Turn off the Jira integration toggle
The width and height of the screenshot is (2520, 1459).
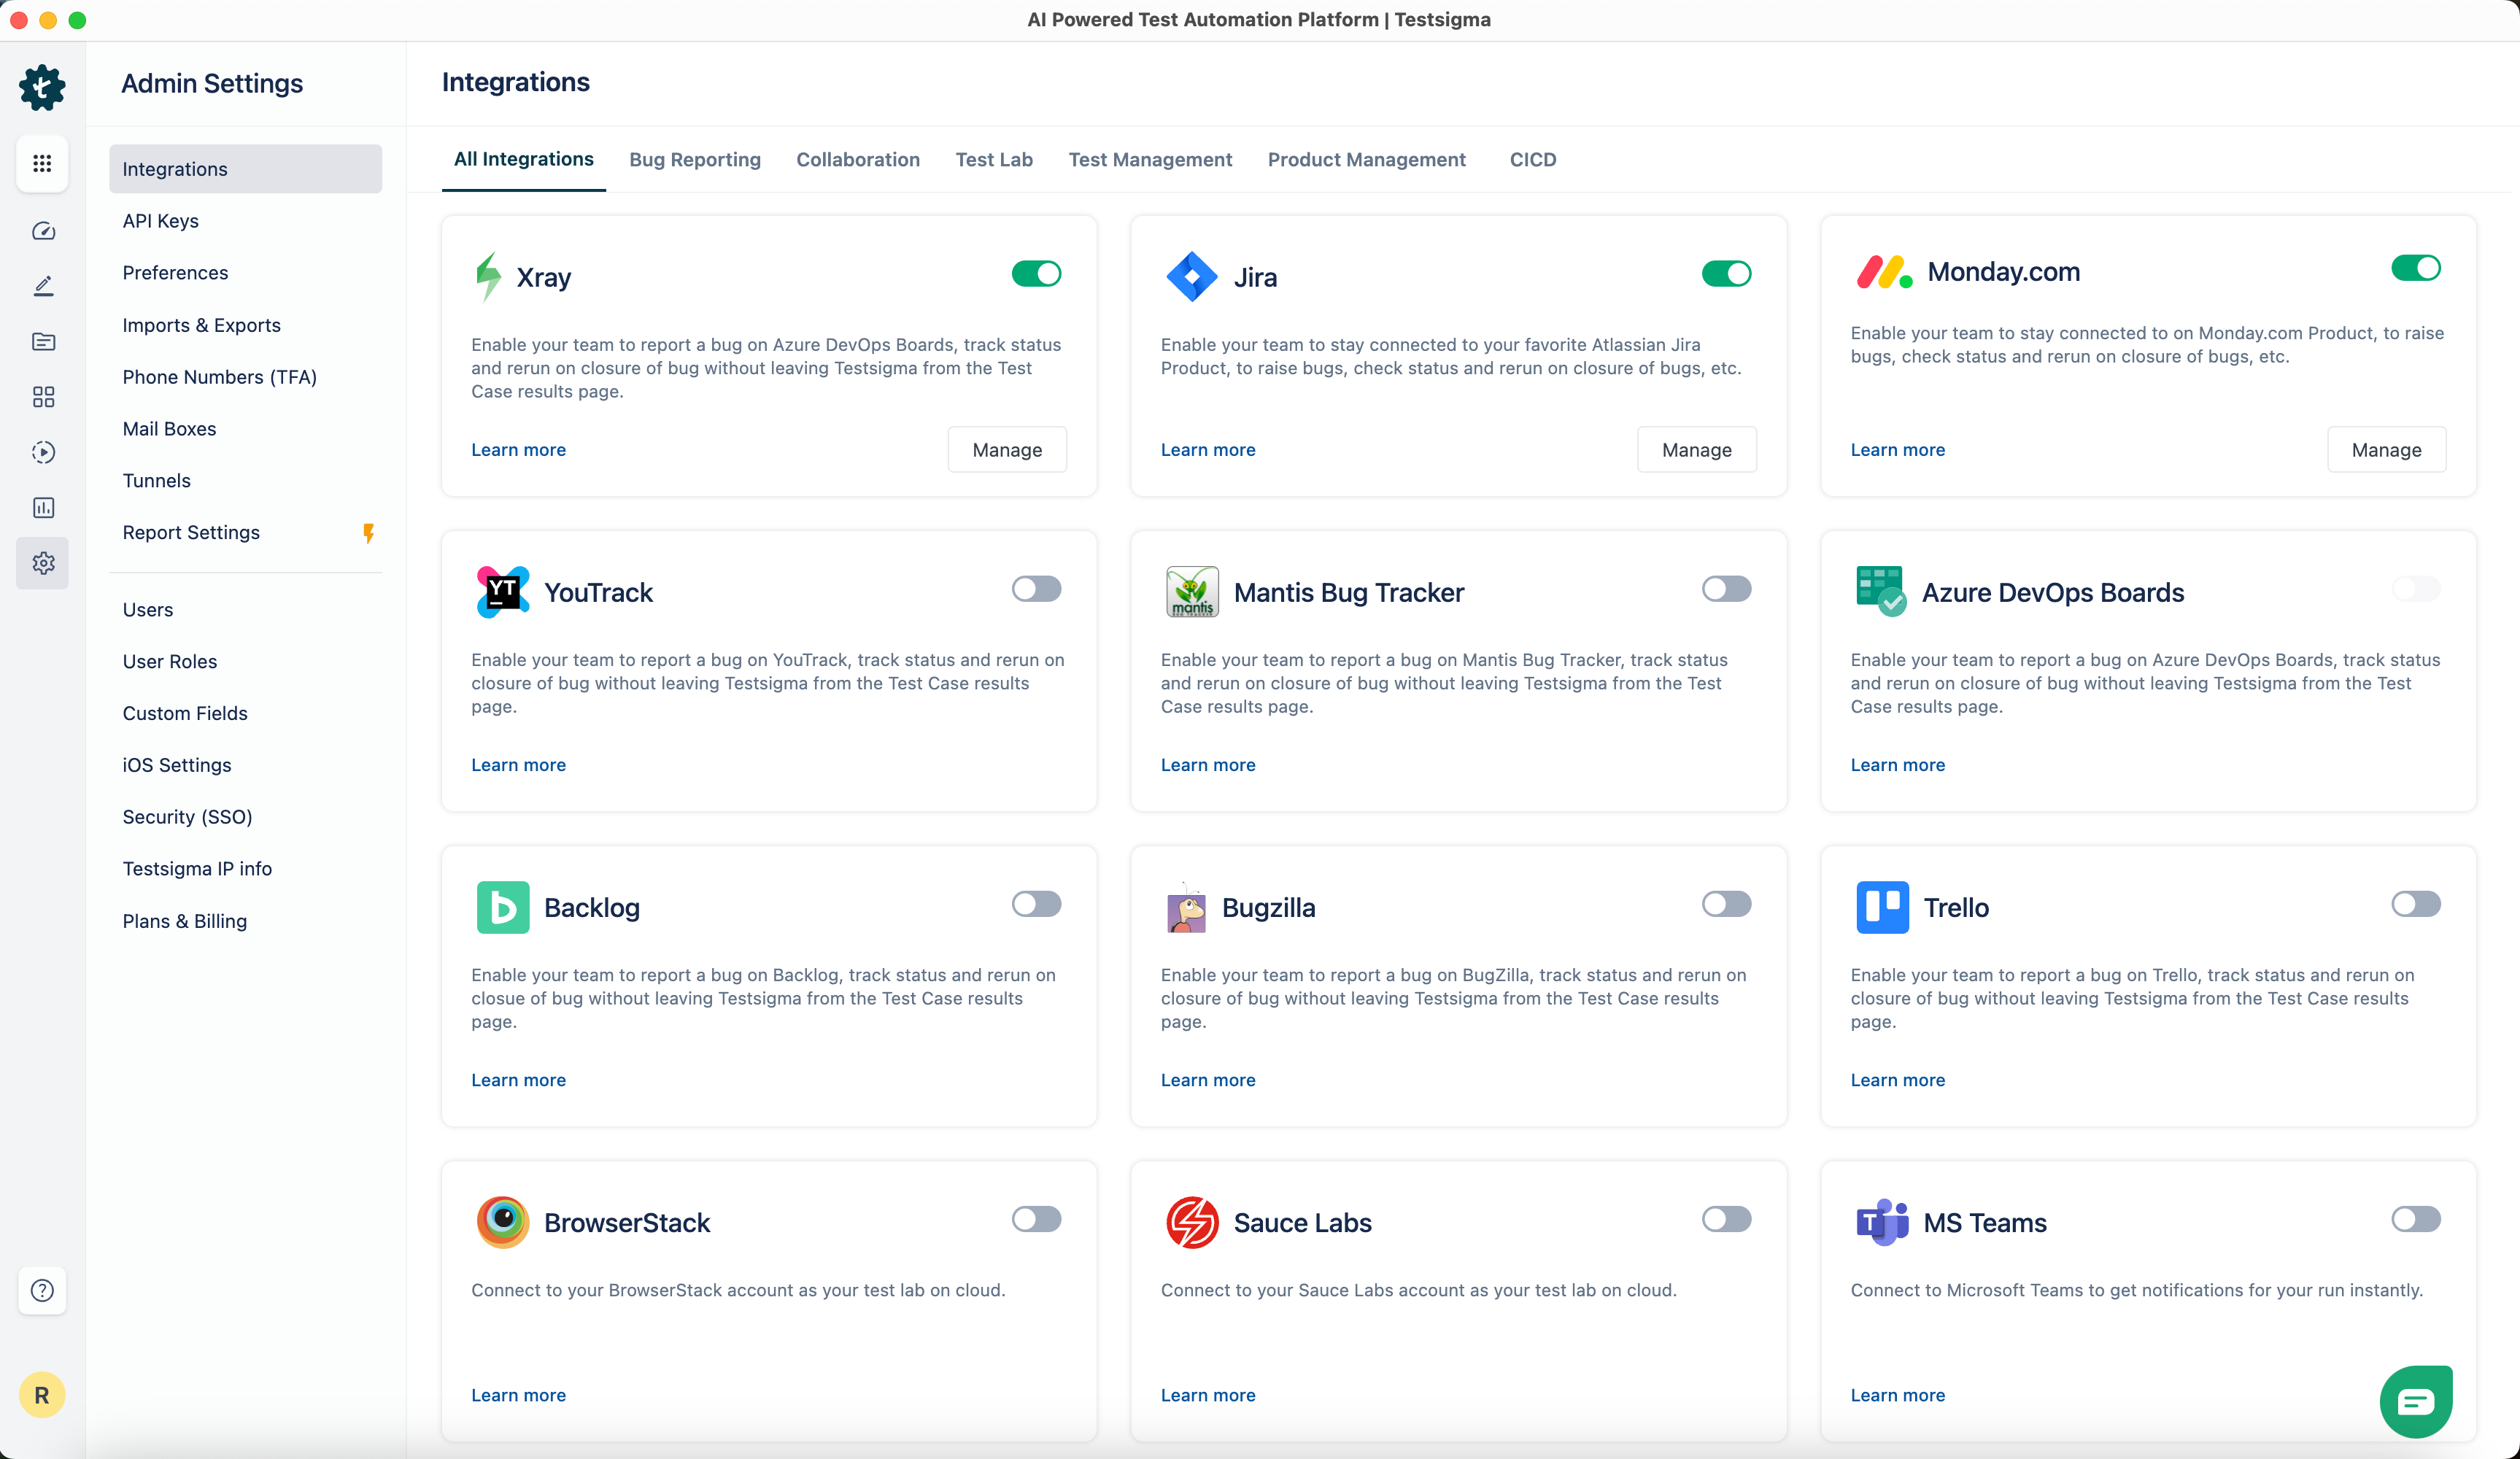point(1726,274)
